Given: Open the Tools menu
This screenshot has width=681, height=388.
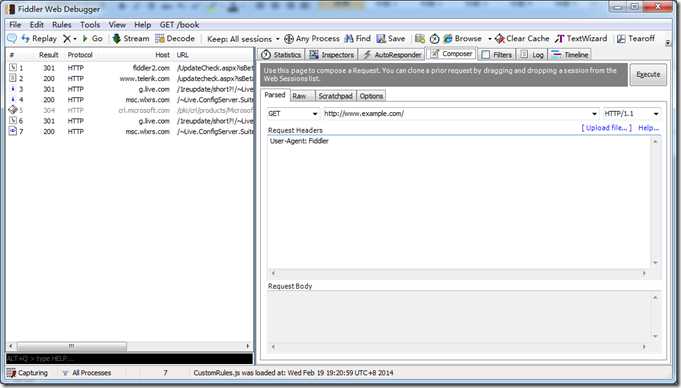Looking at the screenshot, I should 90,25.
